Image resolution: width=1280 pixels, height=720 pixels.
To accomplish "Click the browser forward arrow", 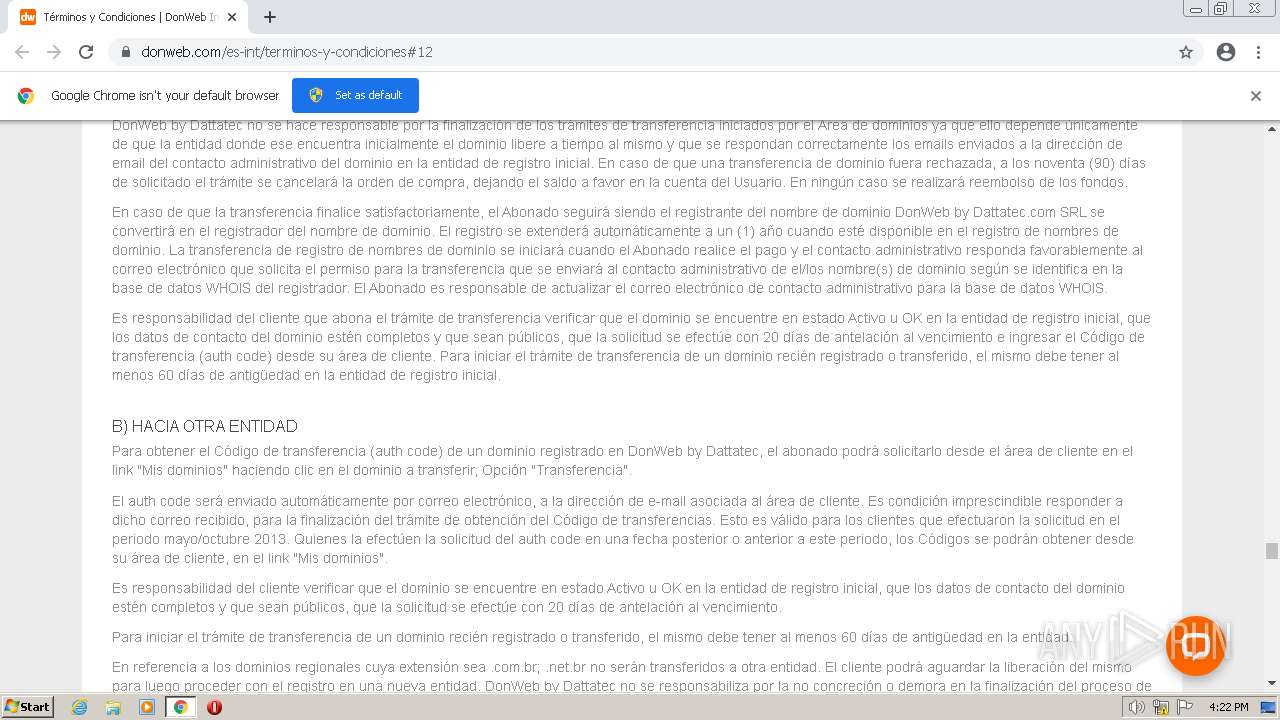I will click(x=54, y=52).
